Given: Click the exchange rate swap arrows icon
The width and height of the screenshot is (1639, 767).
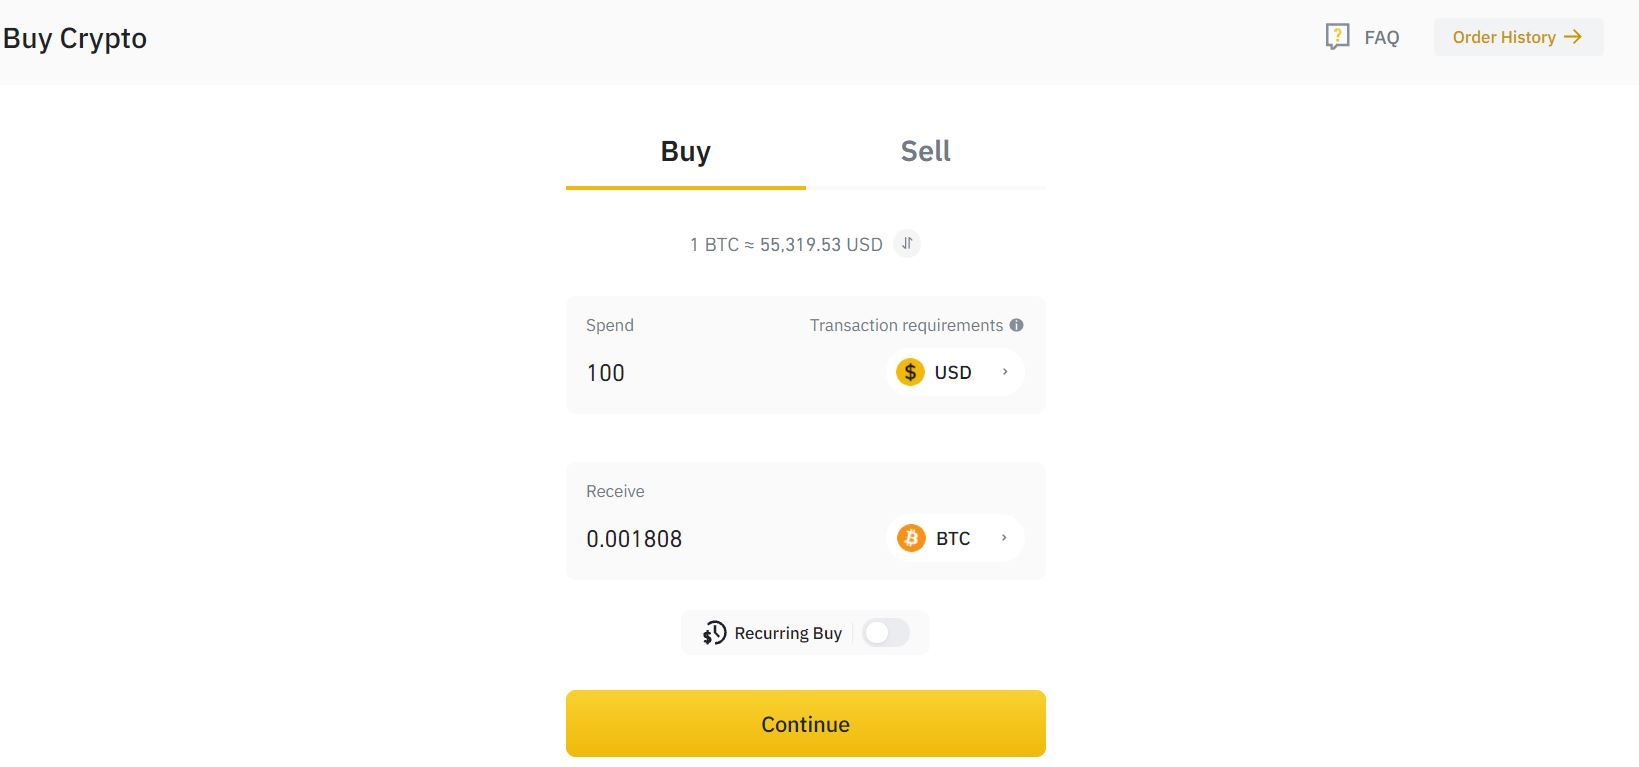Looking at the screenshot, I should pos(907,243).
